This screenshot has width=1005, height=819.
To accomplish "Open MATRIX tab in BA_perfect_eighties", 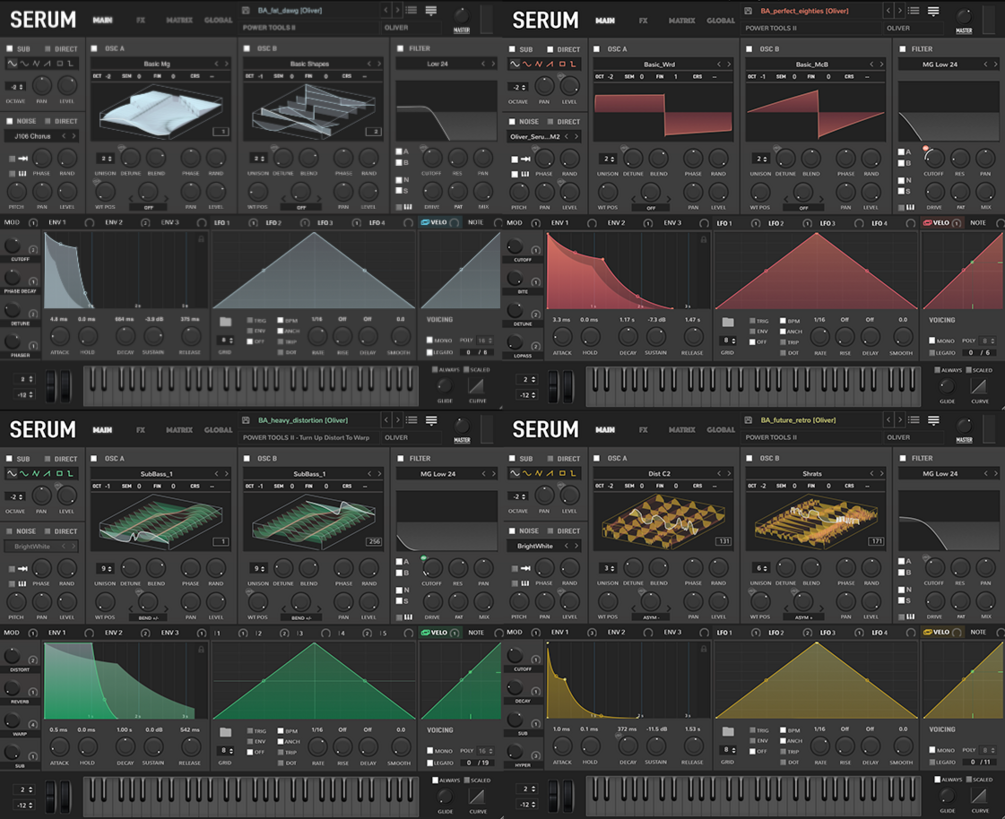I will tap(681, 21).
